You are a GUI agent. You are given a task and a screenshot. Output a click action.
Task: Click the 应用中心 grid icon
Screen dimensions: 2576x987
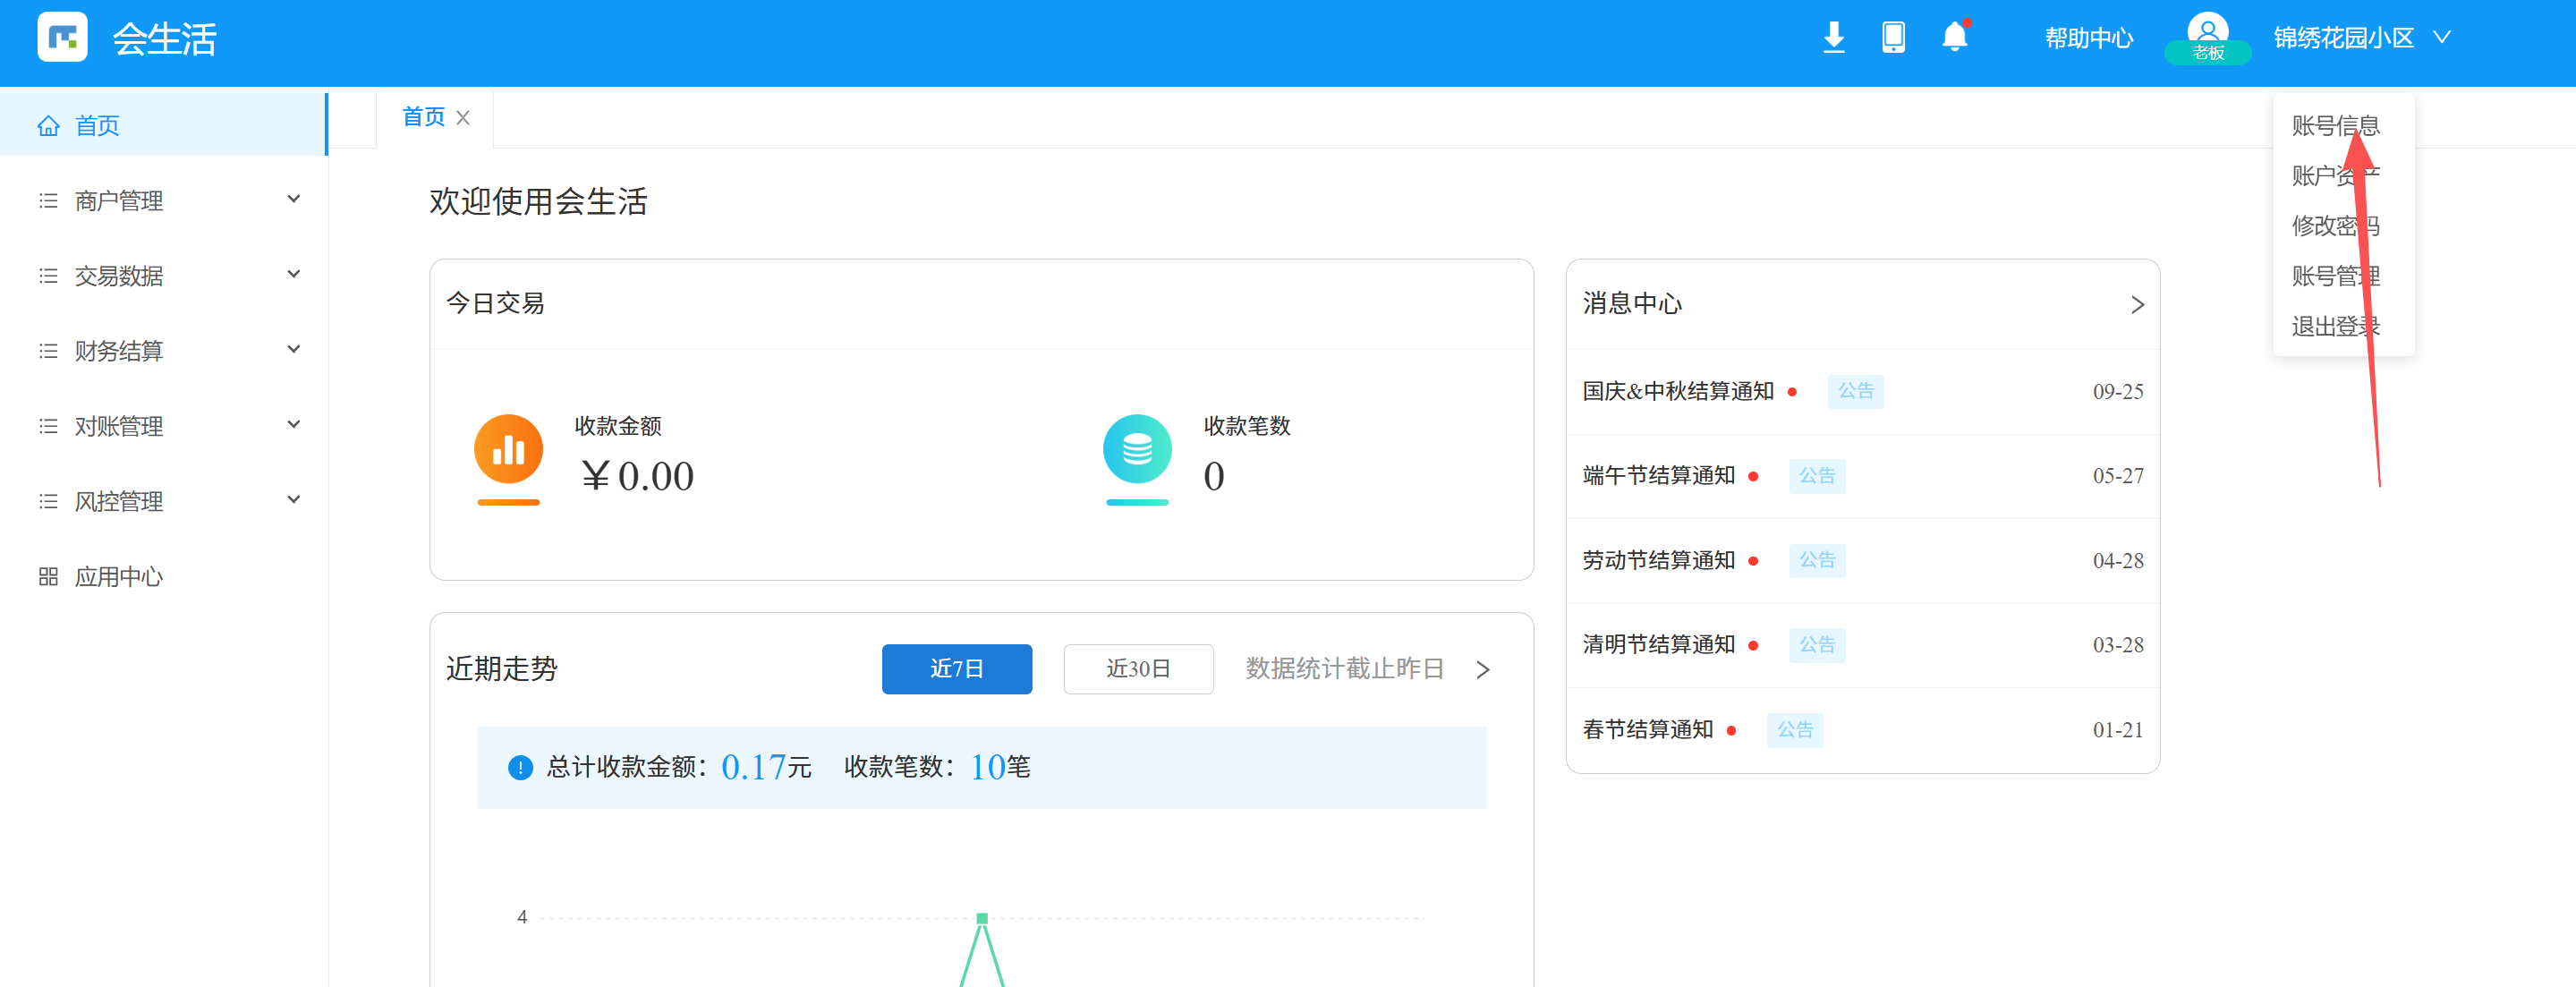tap(48, 576)
